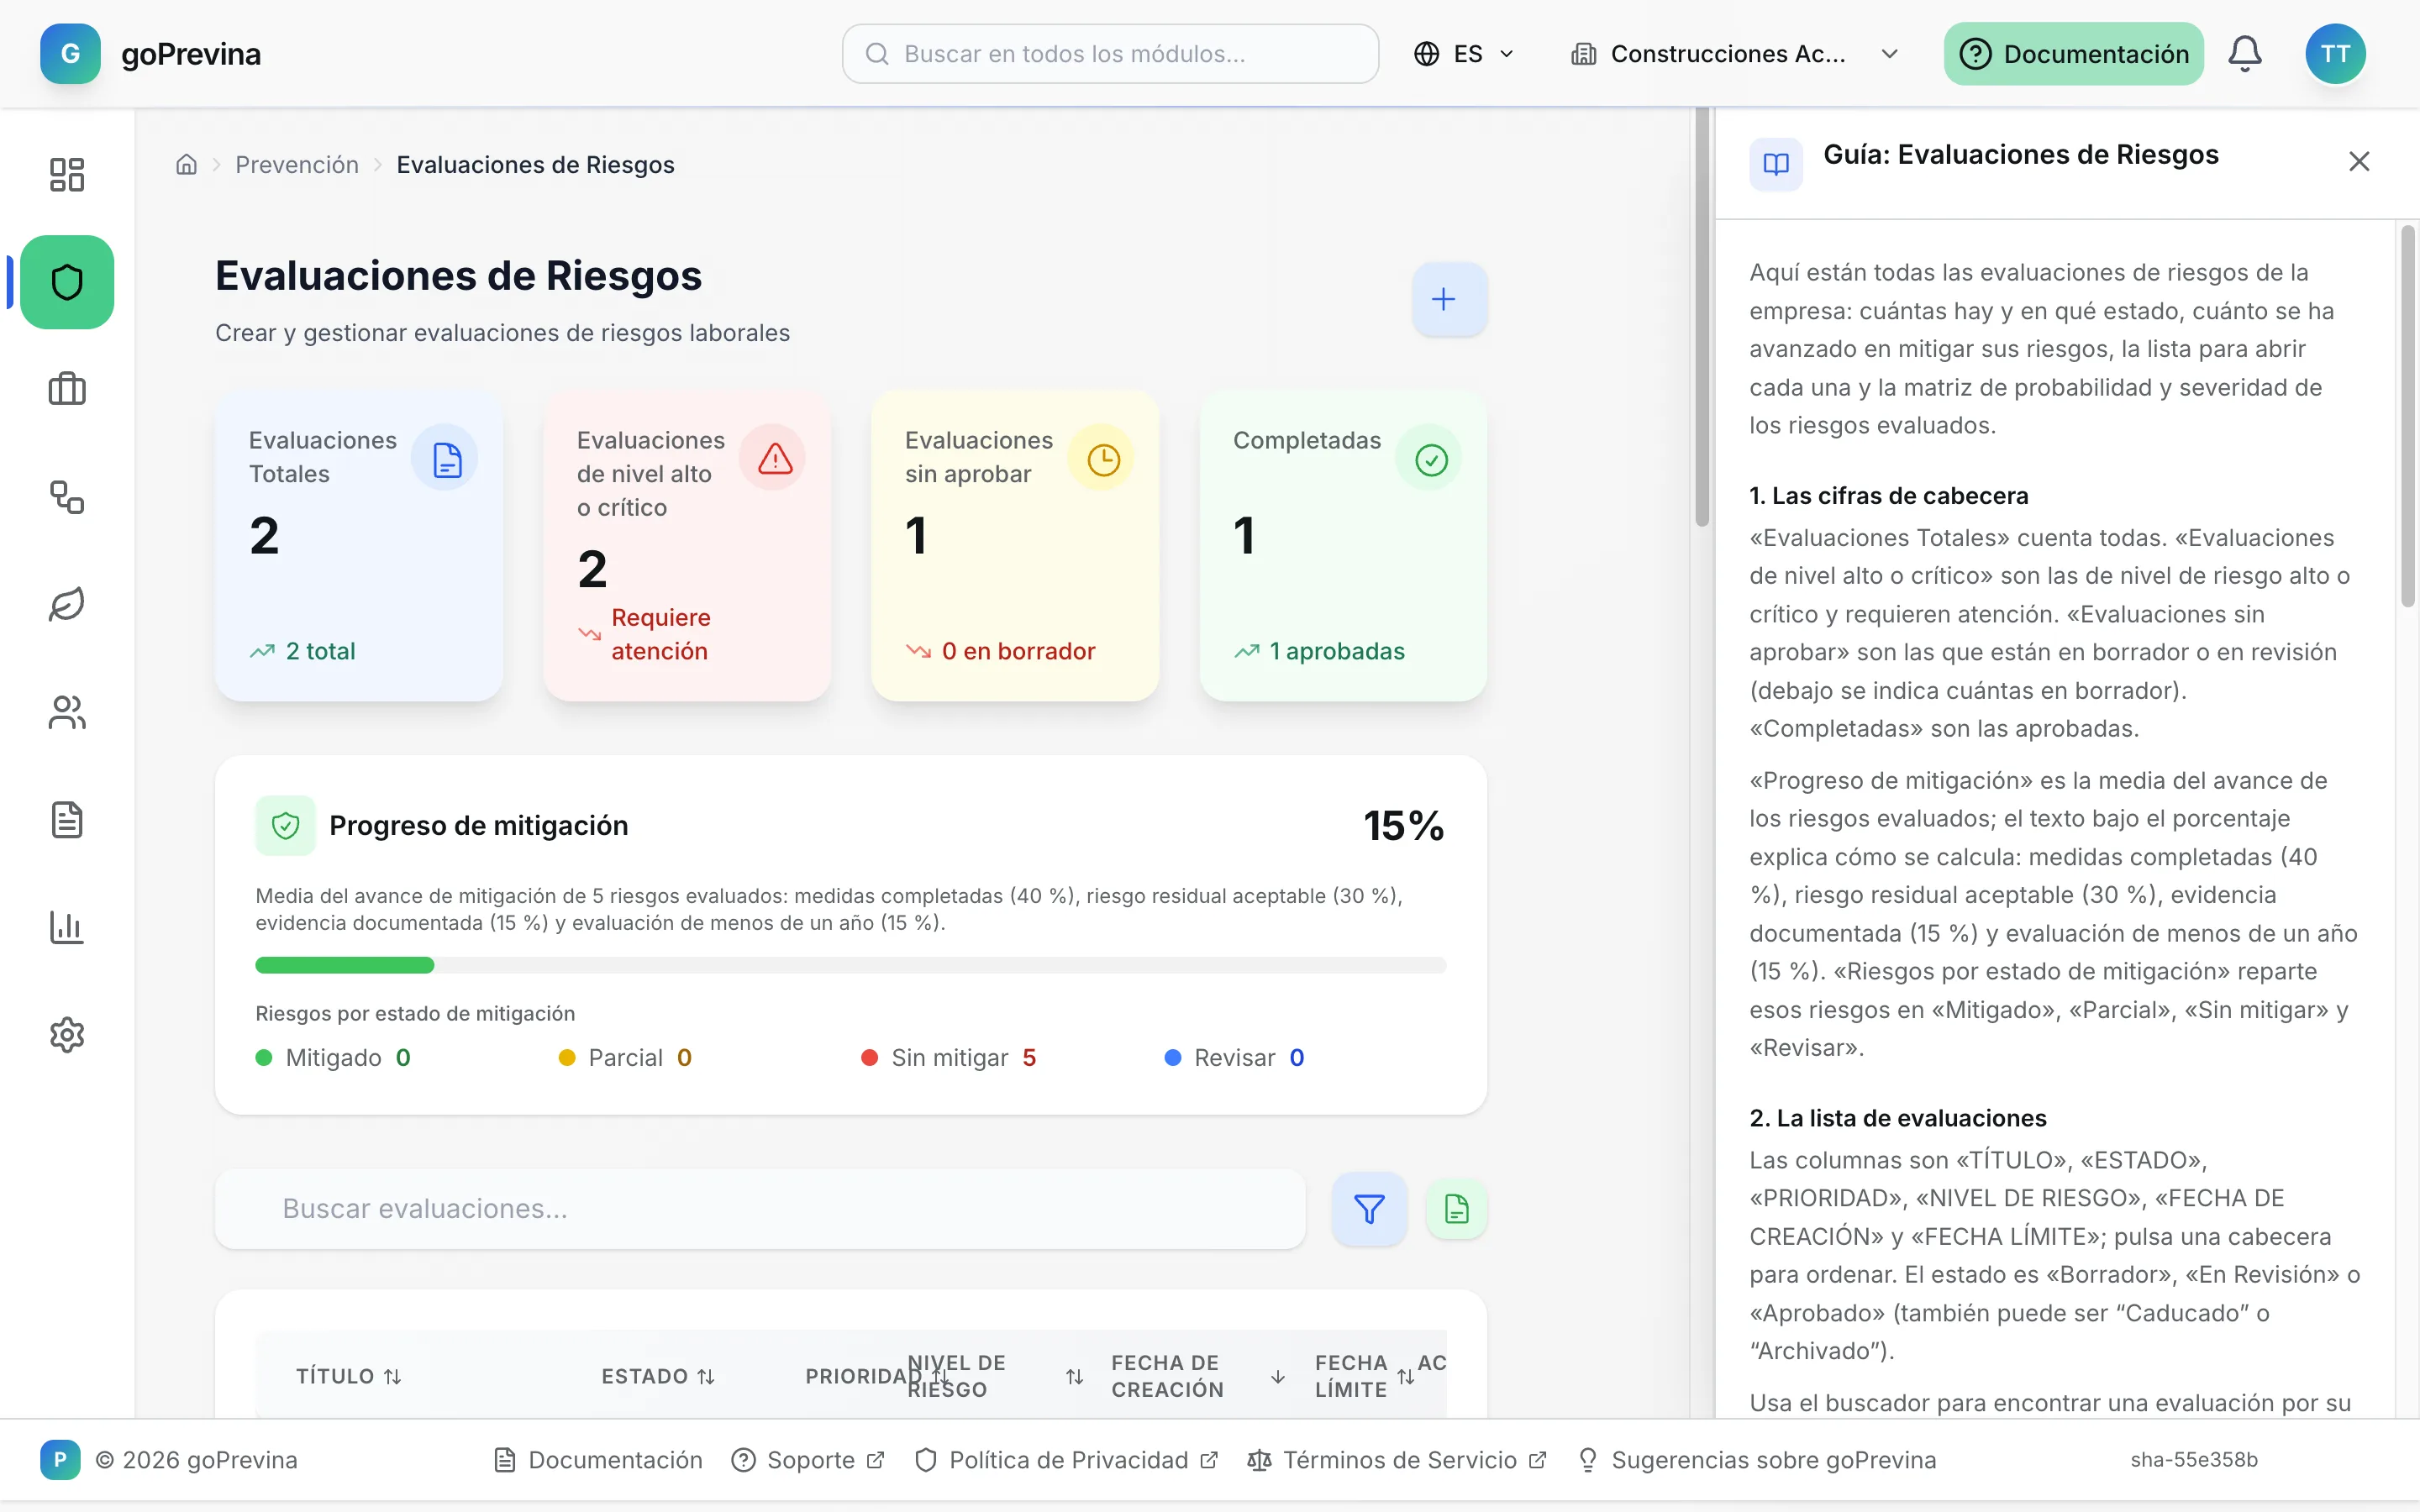
Task: Open the settings gear in sidebar
Action: click(x=67, y=1035)
